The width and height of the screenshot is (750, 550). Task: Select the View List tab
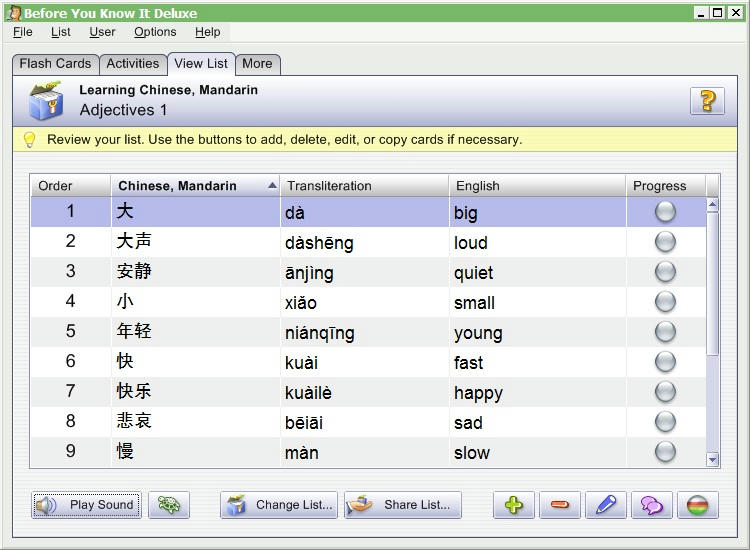click(x=201, y=64)
